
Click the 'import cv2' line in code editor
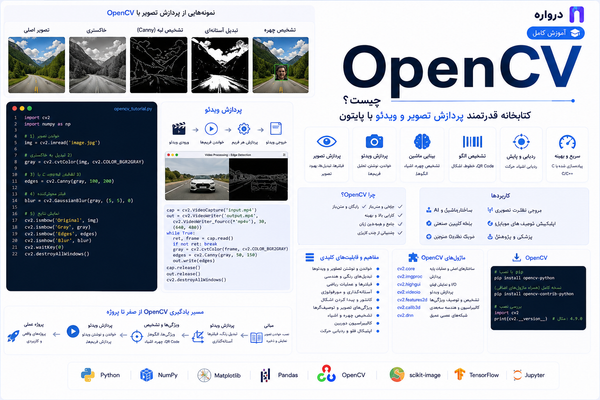(x=37, y=118)
